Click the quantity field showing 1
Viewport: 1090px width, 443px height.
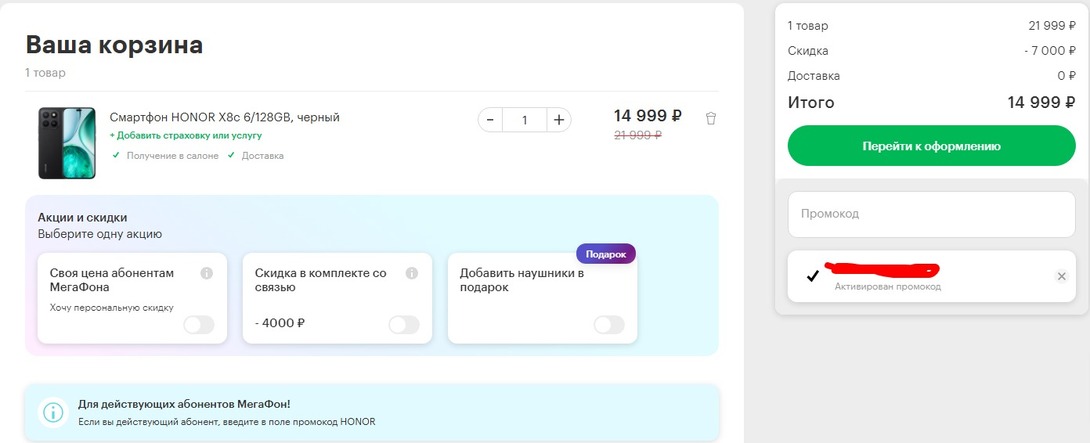524,120
